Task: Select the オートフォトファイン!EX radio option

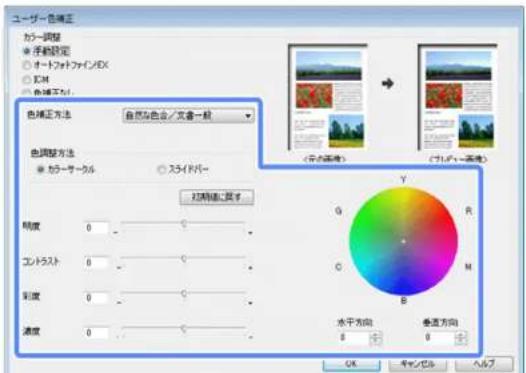Action: pos(27,65)
